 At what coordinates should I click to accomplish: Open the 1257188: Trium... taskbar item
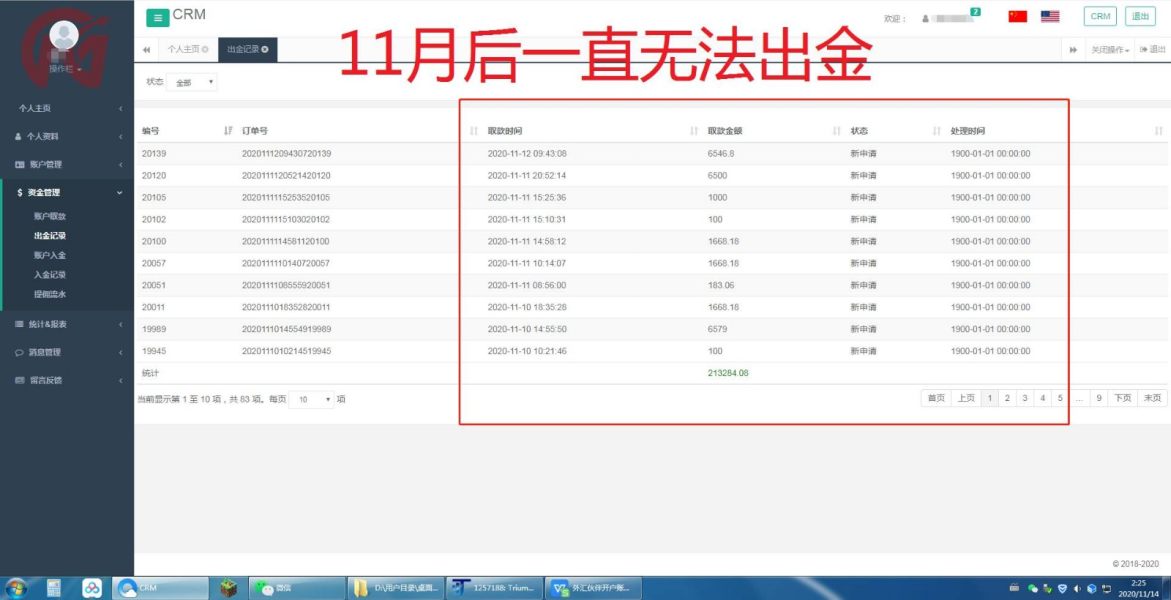(494, 588)
